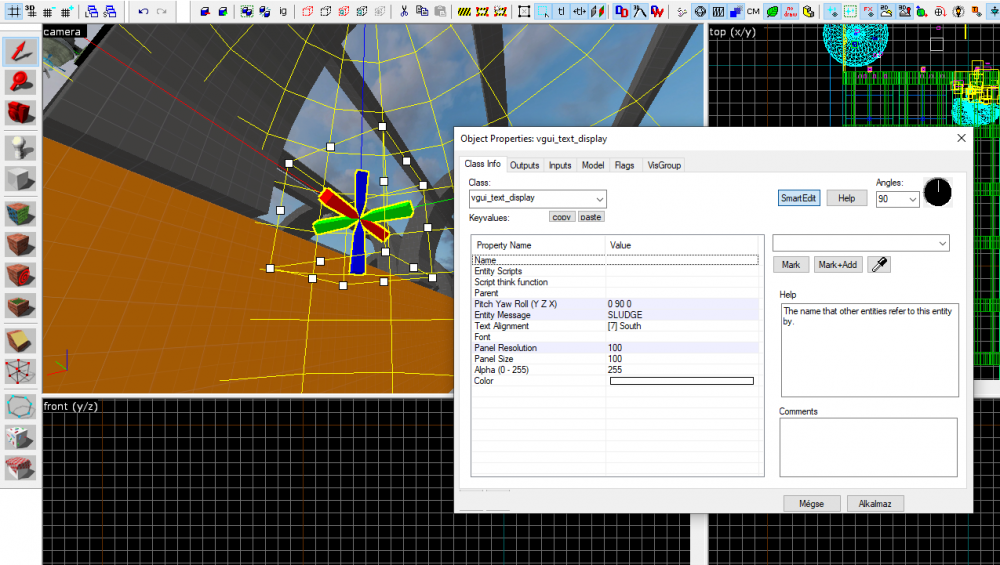The height and width of the screenshot is (565, 1000).
Task: Open the empty value dropdown above Mark
Action: point(860,243)
